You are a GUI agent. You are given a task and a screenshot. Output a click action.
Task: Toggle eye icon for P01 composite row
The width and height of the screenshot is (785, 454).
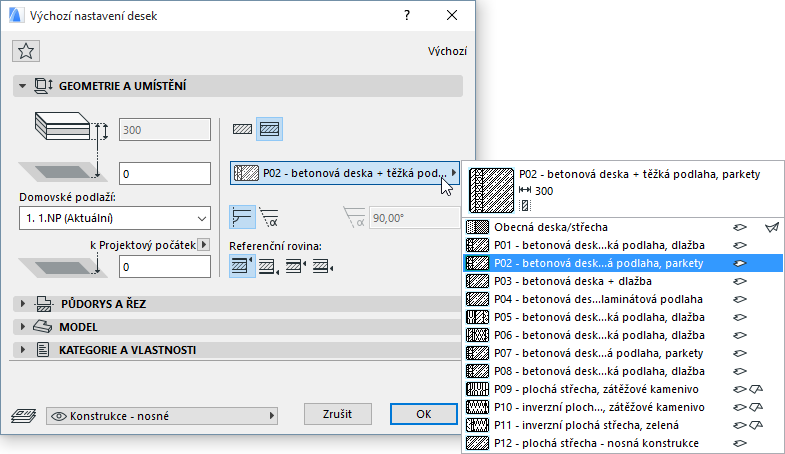tap(741, 245)
